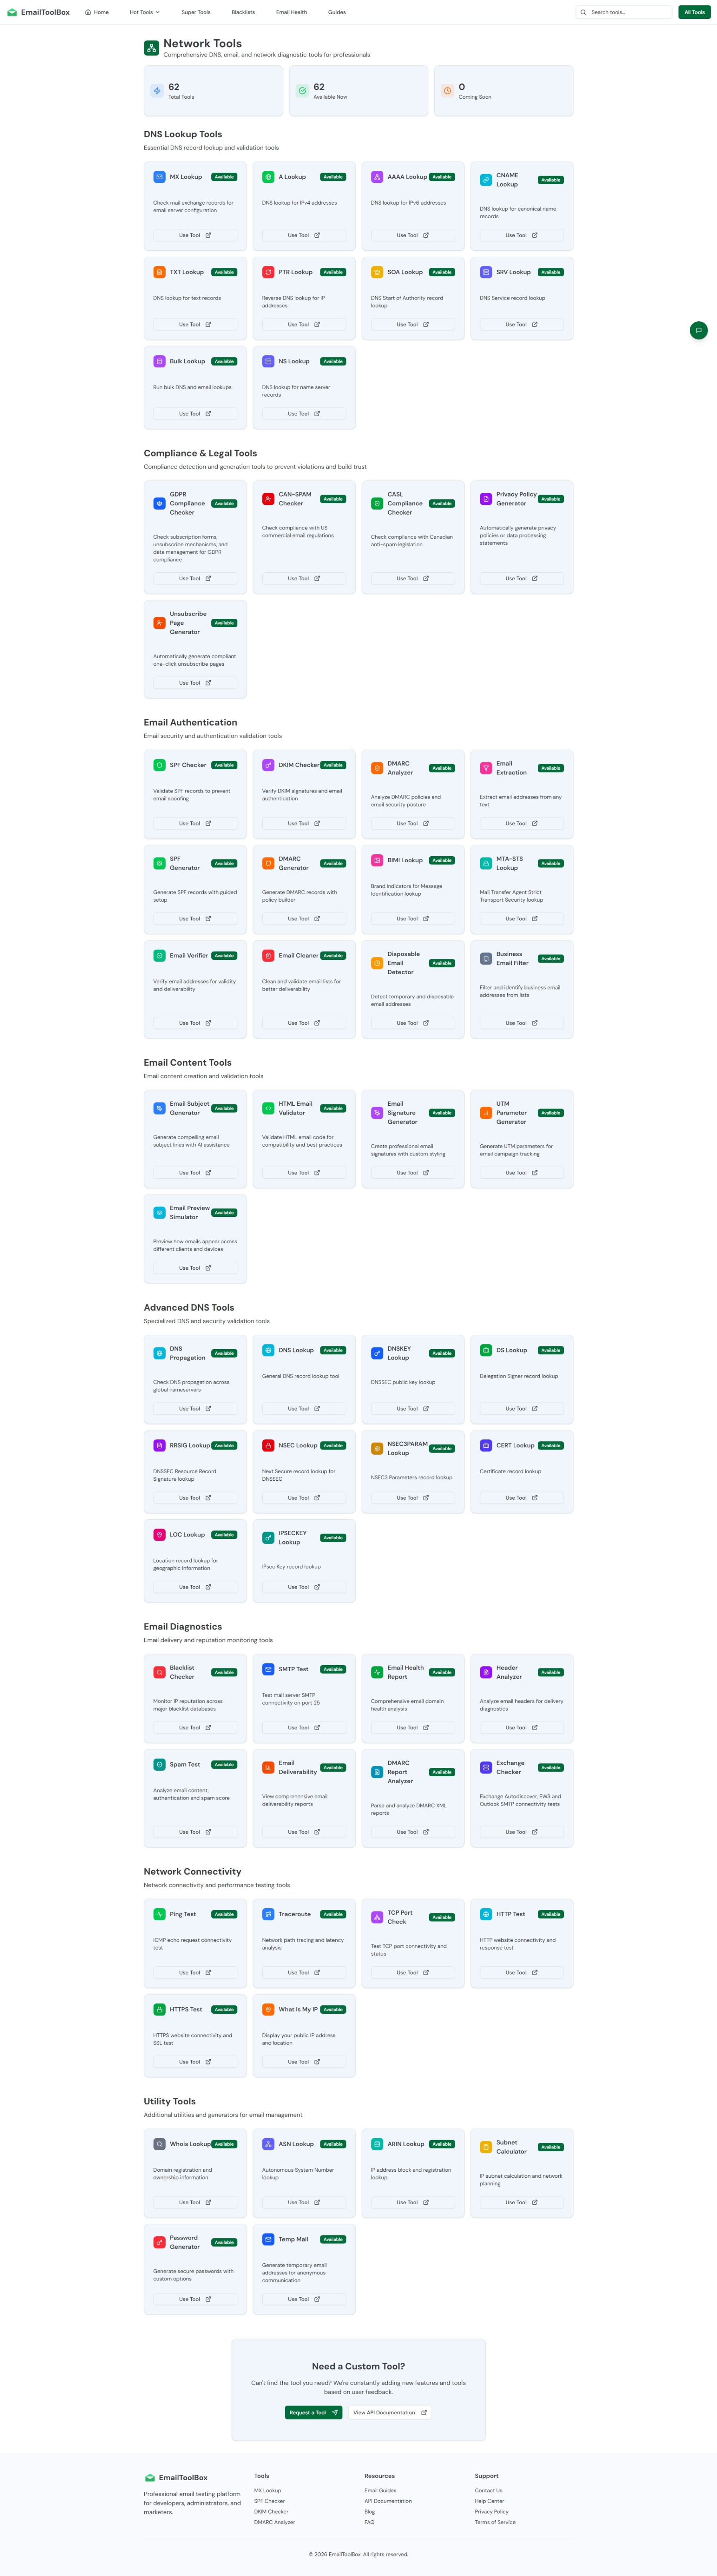This screenshot has height=2576, width=717.
Task: Click the LOC Lookup location pin icon
Action: (x=159, y=1534)
